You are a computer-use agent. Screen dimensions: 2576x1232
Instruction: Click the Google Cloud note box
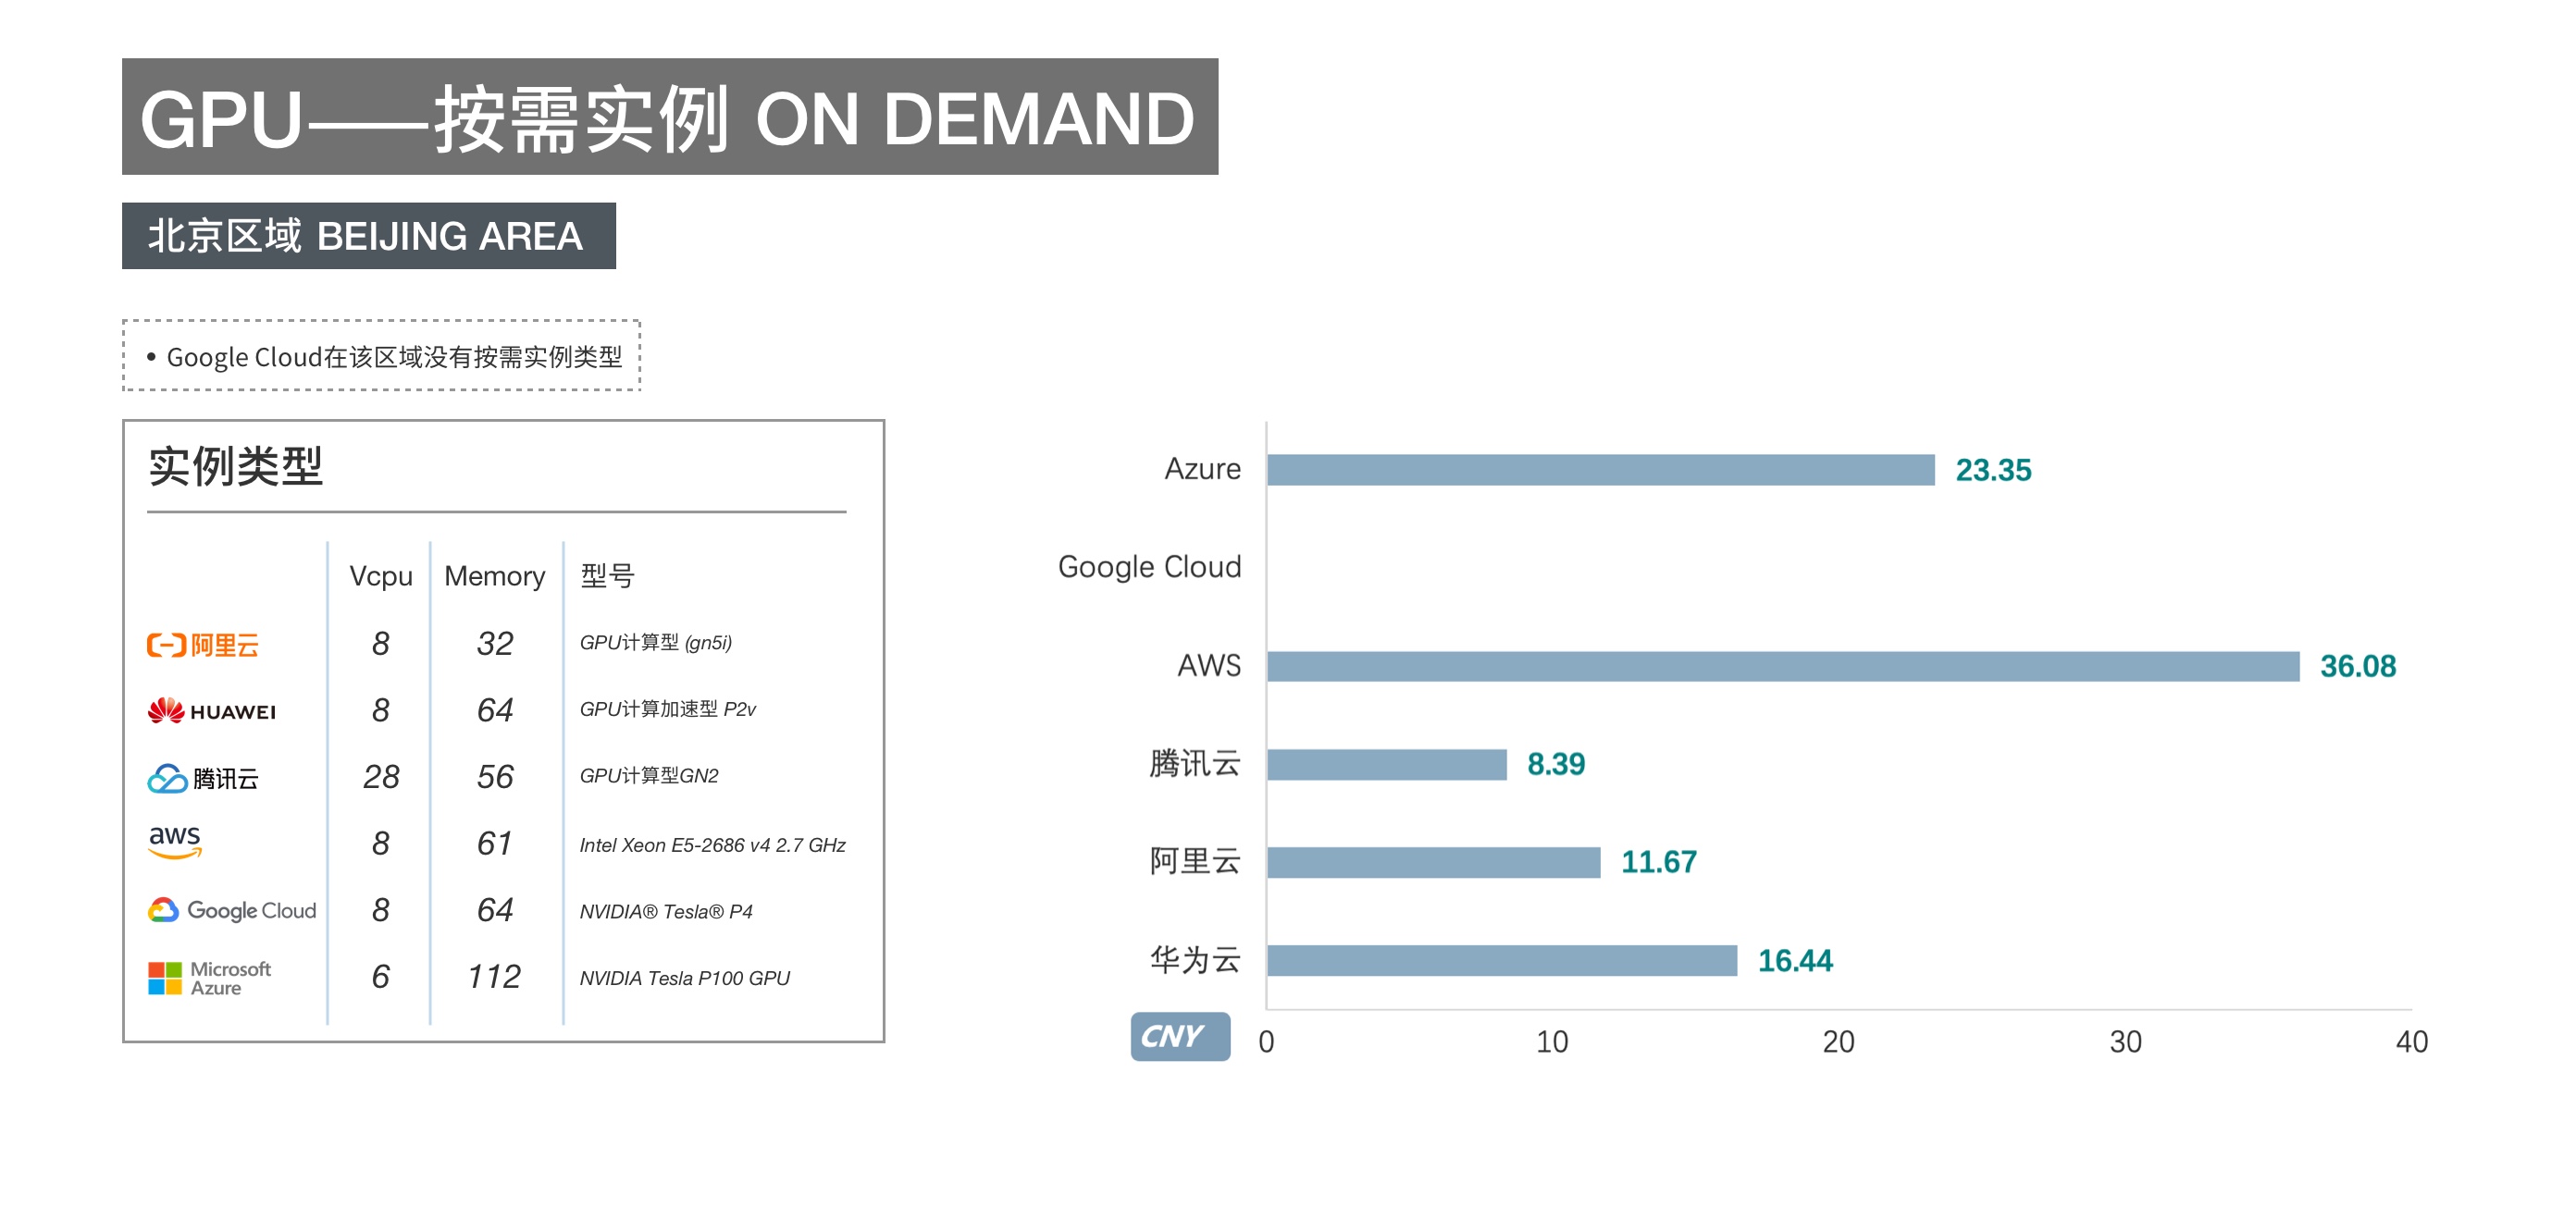381,356
